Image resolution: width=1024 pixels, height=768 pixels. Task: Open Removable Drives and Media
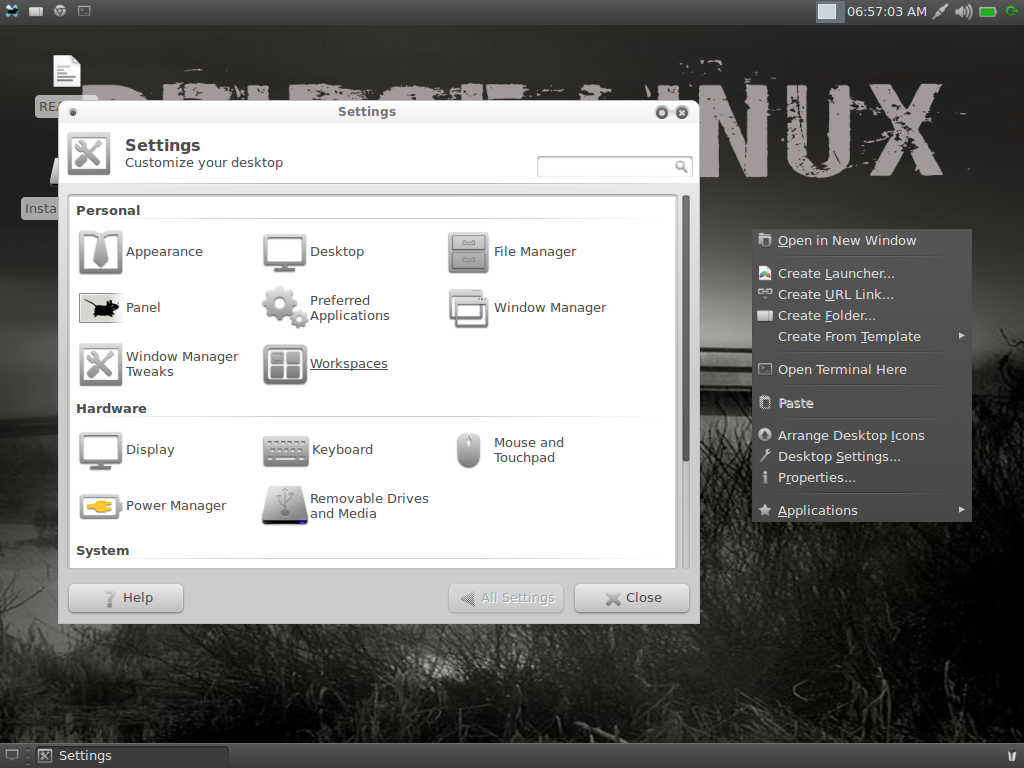284,506
